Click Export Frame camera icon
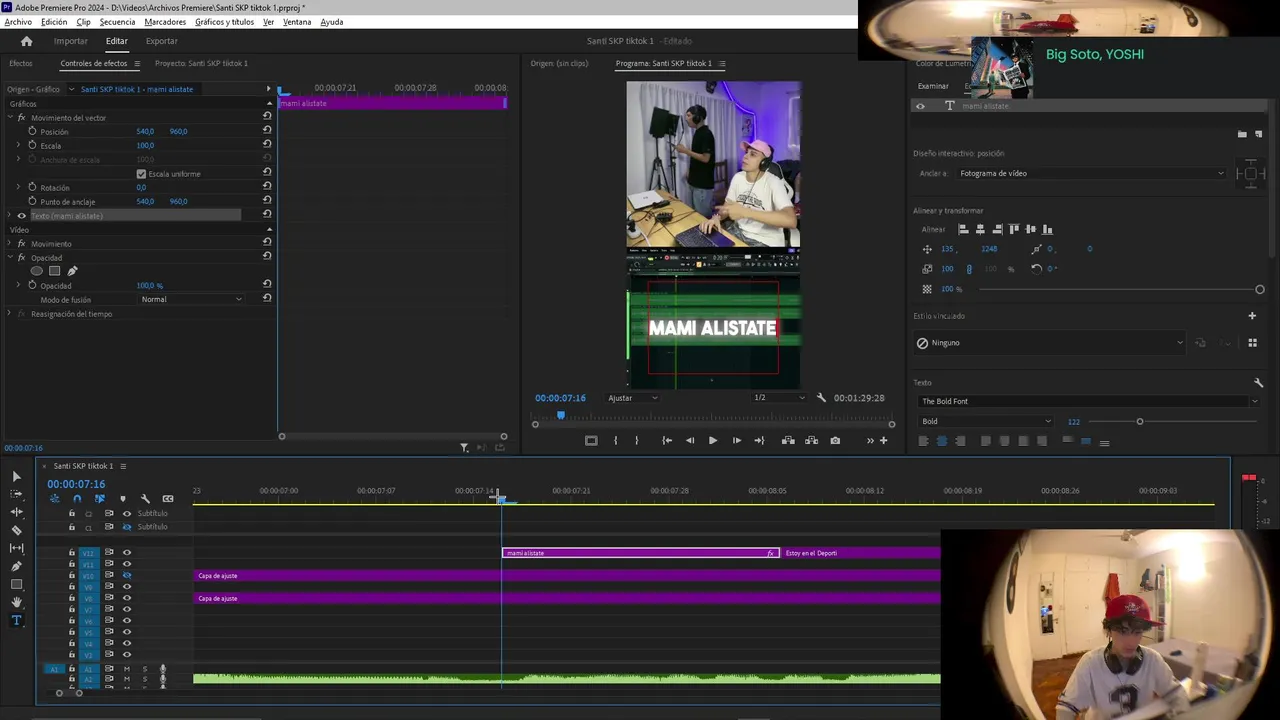 835,440
